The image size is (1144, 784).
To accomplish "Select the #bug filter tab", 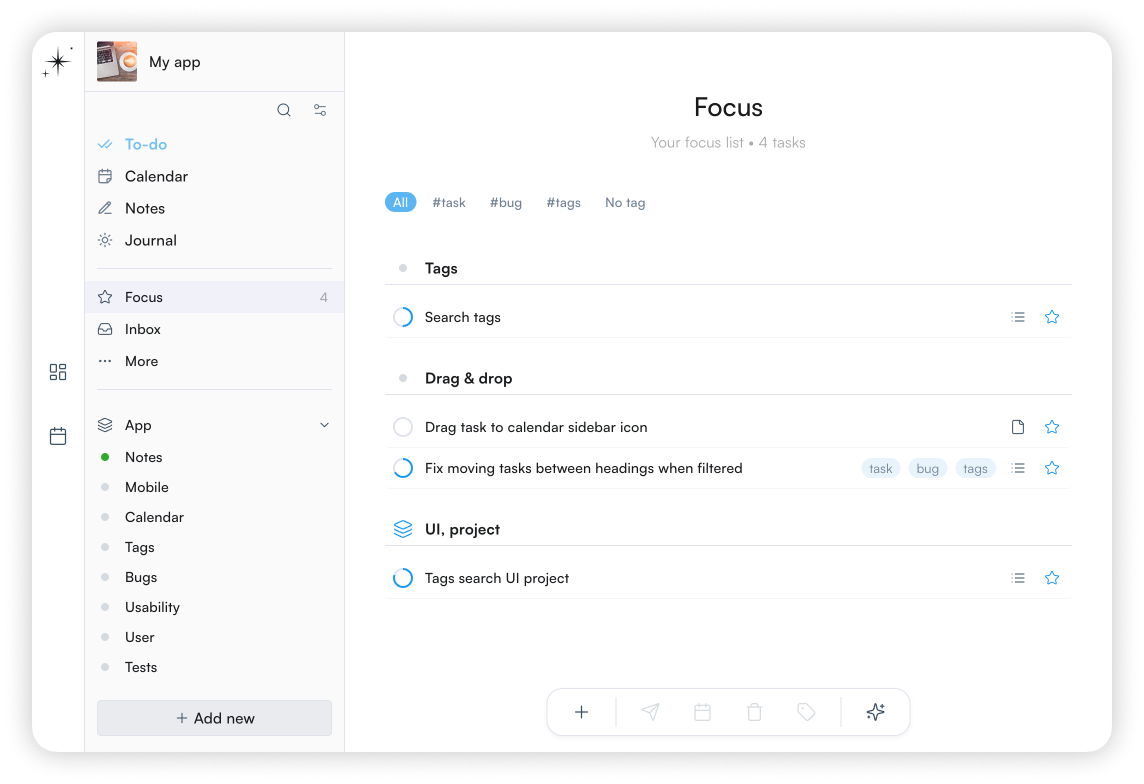I will [505, 202].
